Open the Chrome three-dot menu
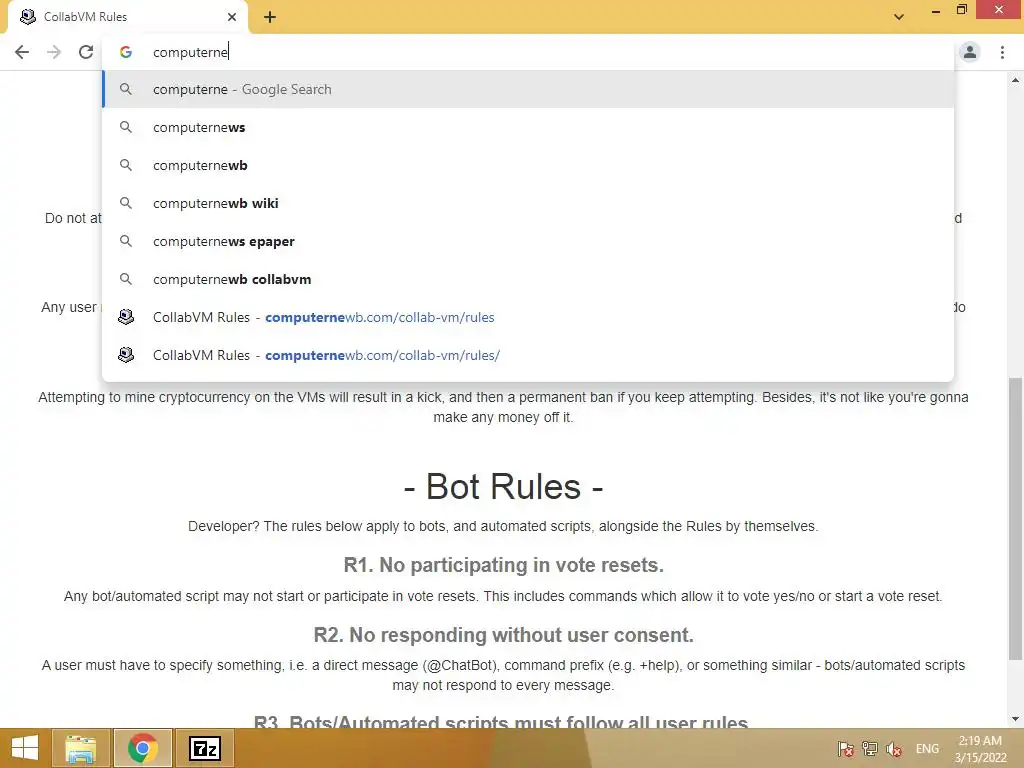Screen dimensions: 1024x768 tap(1002, 52)
